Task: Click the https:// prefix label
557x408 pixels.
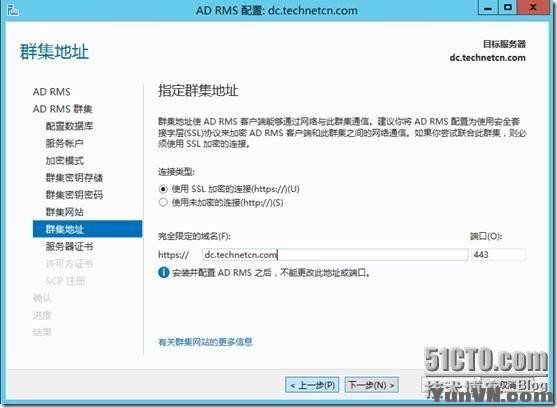Action: pyautogui.click(x=173, y=255)
